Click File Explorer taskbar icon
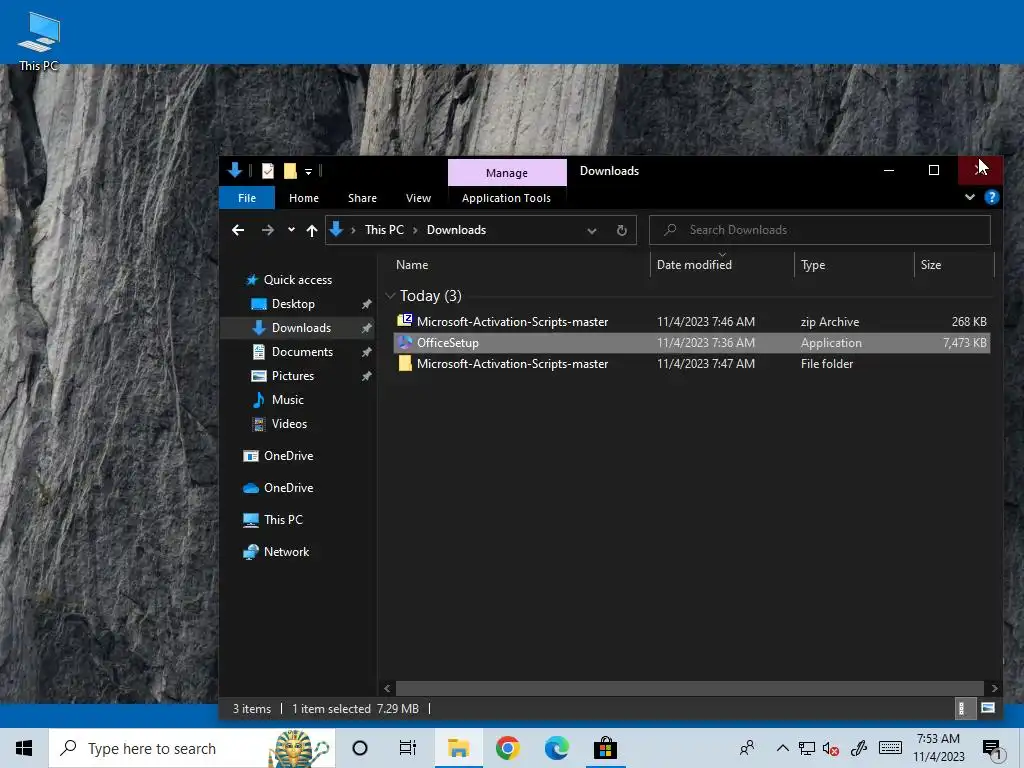This screenshot has width=1024, height=768. pyautogui.click(x=458, y=748)
